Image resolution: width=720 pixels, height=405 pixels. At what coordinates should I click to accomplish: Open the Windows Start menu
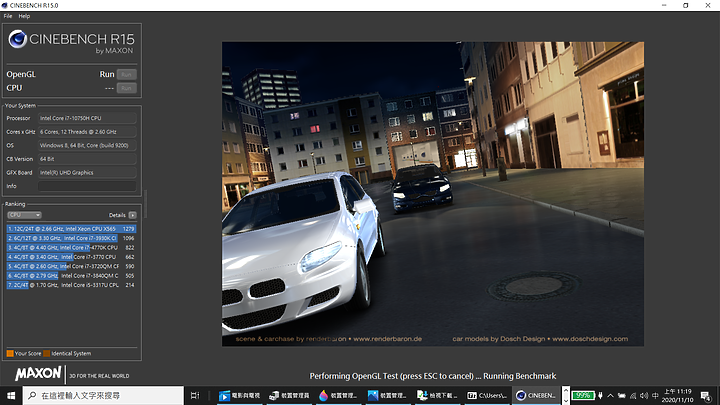[x=11, y=395]
